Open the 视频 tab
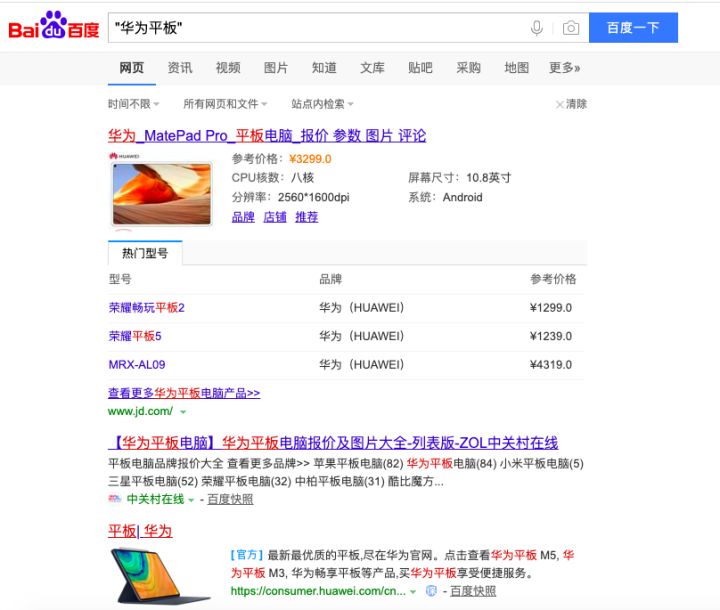 click(x=228, y=68)
